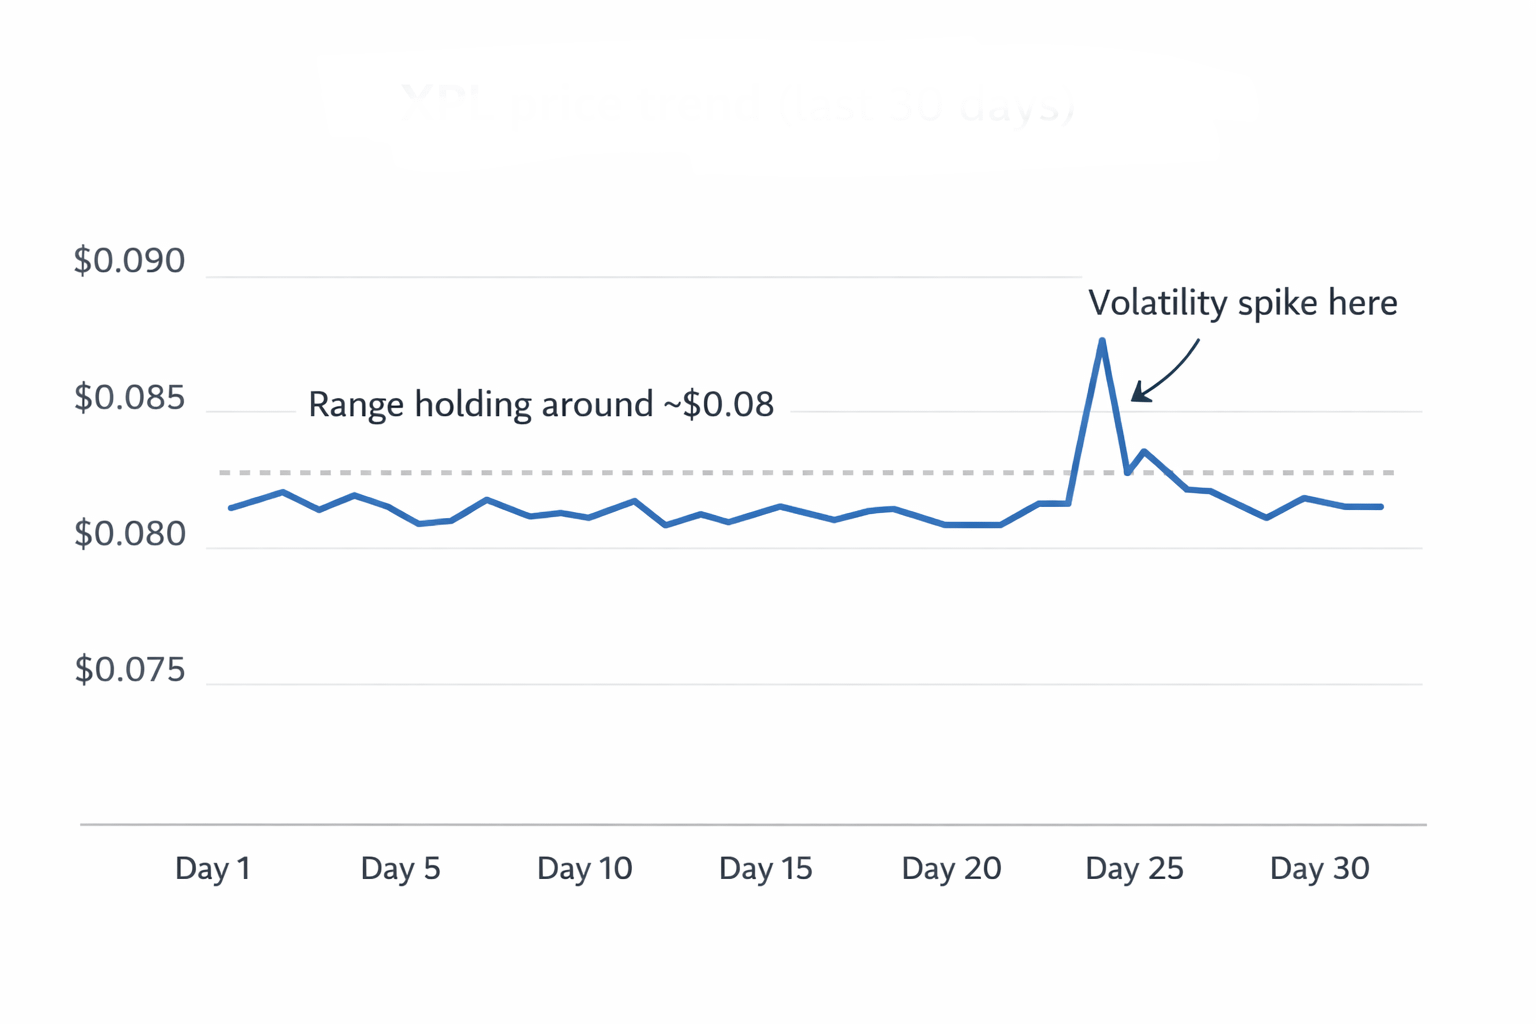The height and width of the screenshot is (1024, 1536).
Task: Select the "Range holding around ~$0.08" label
Action: click(540, 405)
